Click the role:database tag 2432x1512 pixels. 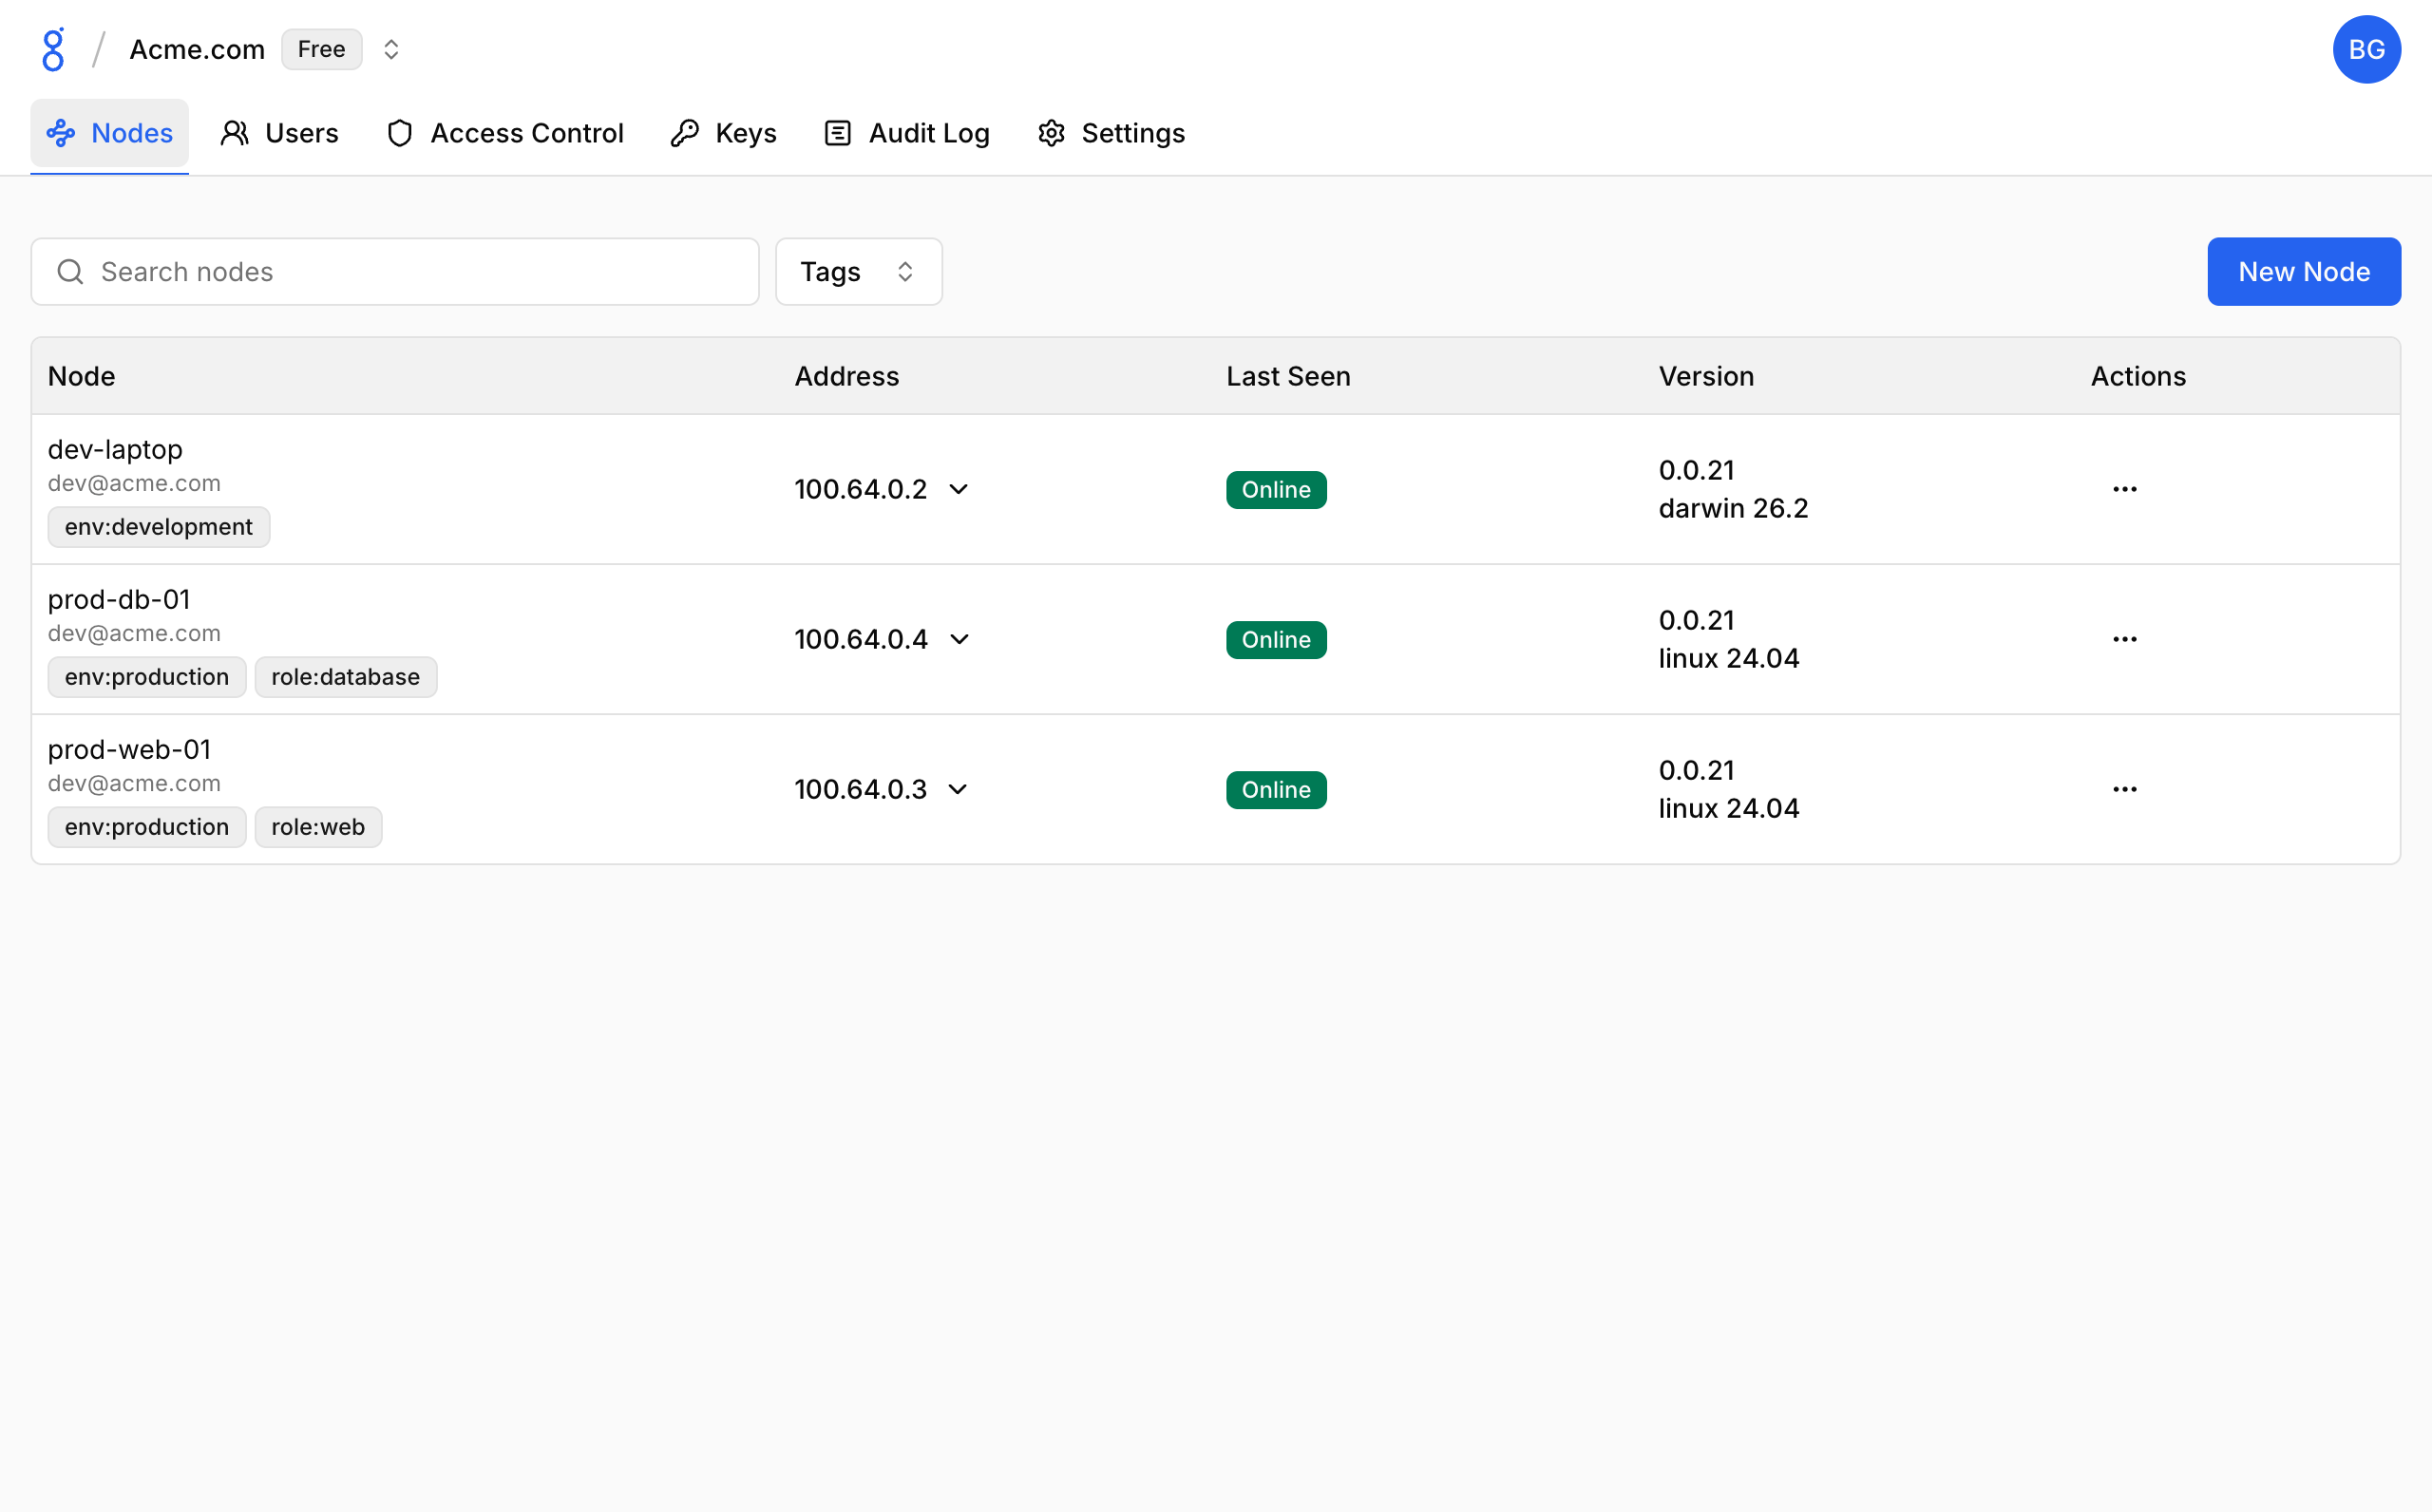tap(345, 677)
